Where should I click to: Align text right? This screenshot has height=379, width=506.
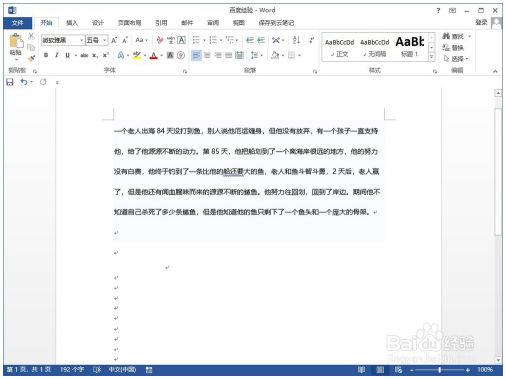click(x=218, y=55)
